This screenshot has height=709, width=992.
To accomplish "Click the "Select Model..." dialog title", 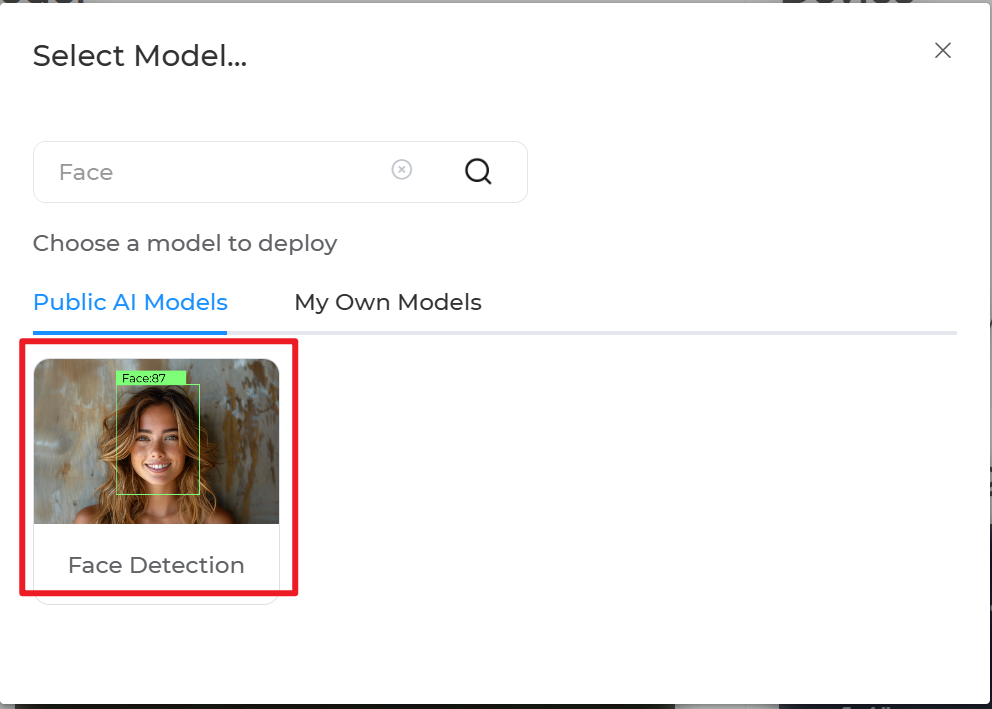I will (140, 56).
